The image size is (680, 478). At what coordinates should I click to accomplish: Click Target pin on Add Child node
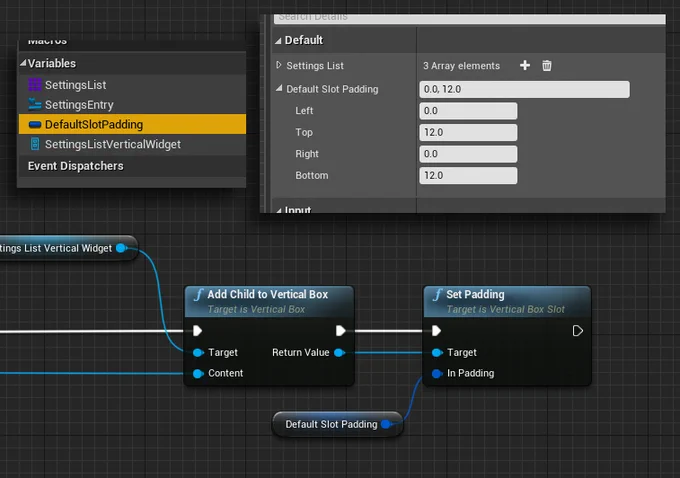198,353
